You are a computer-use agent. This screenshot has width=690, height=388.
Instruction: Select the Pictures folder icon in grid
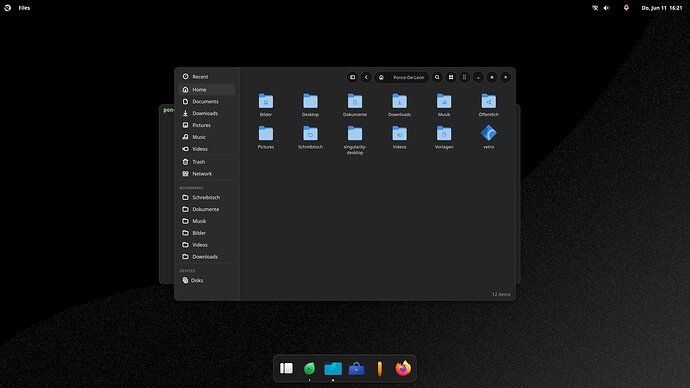pos(266,133)
